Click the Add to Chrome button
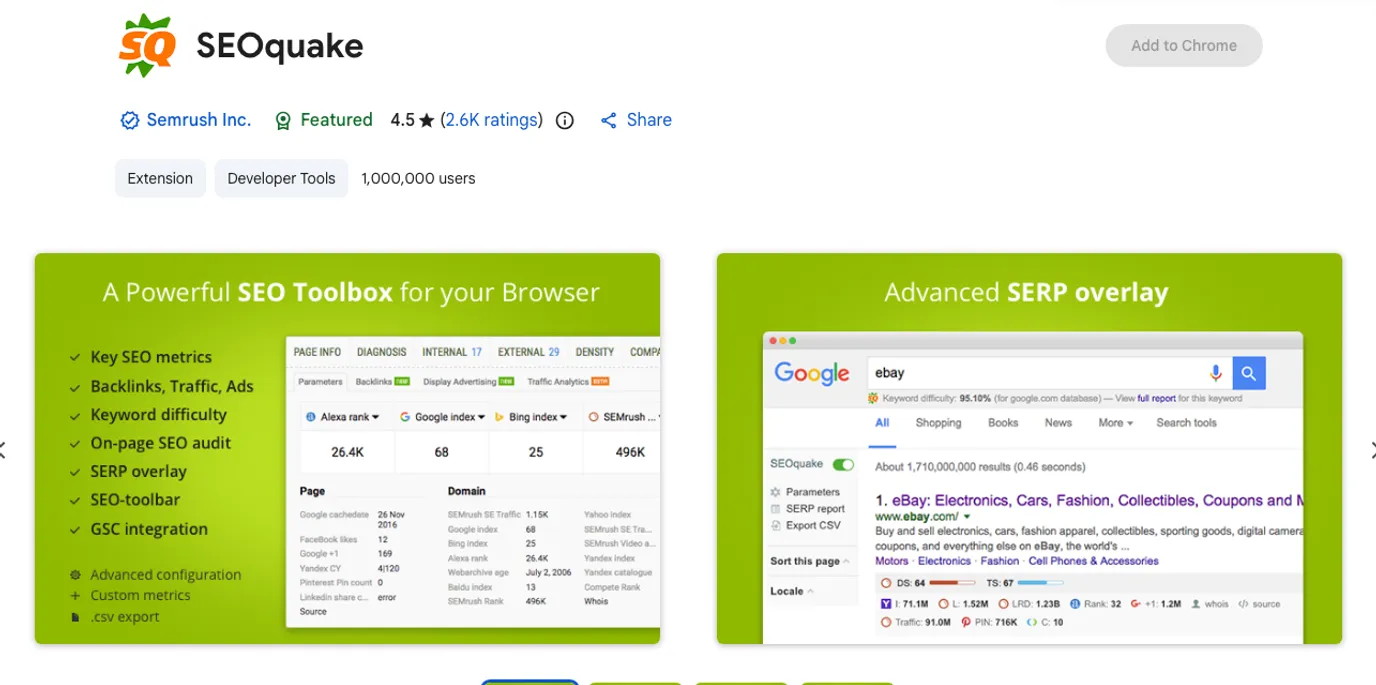Viewport: 1376px width, 685px height. tap(1184, 46)
